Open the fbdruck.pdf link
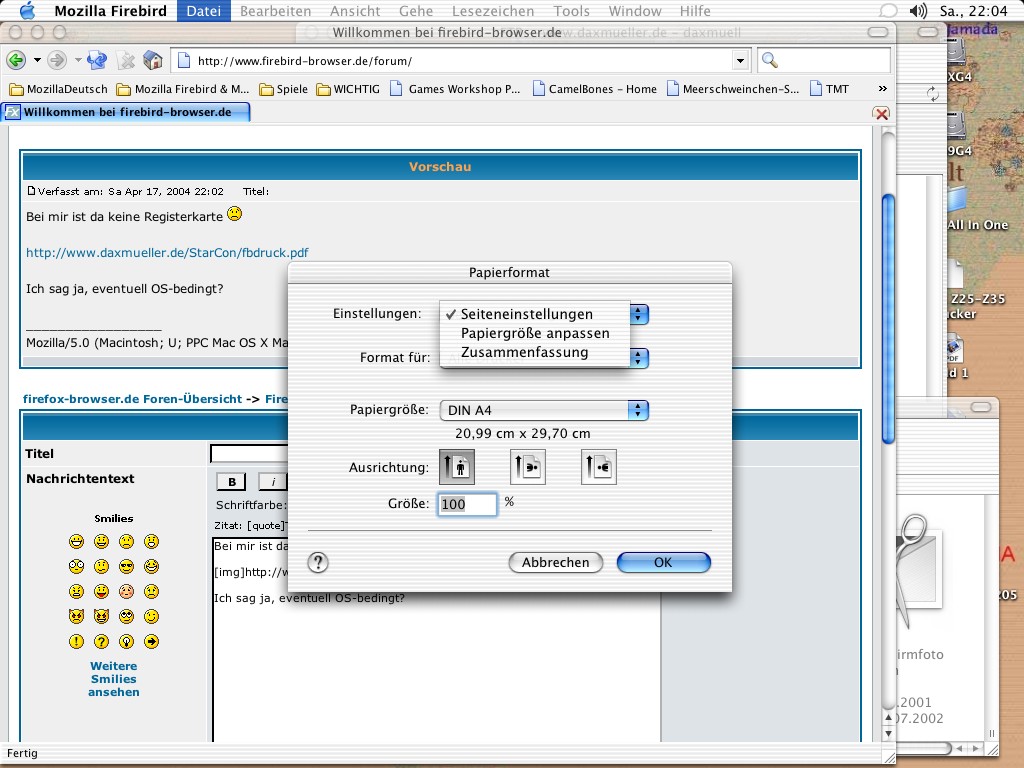This screenshot has width=1024, height=768. tap(167, 253)
